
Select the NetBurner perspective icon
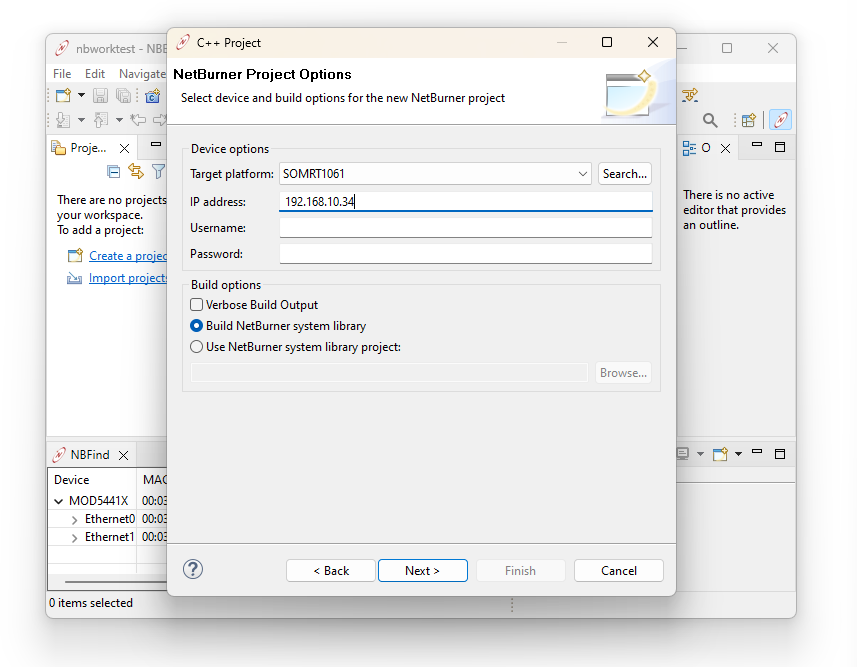[780, 121]
